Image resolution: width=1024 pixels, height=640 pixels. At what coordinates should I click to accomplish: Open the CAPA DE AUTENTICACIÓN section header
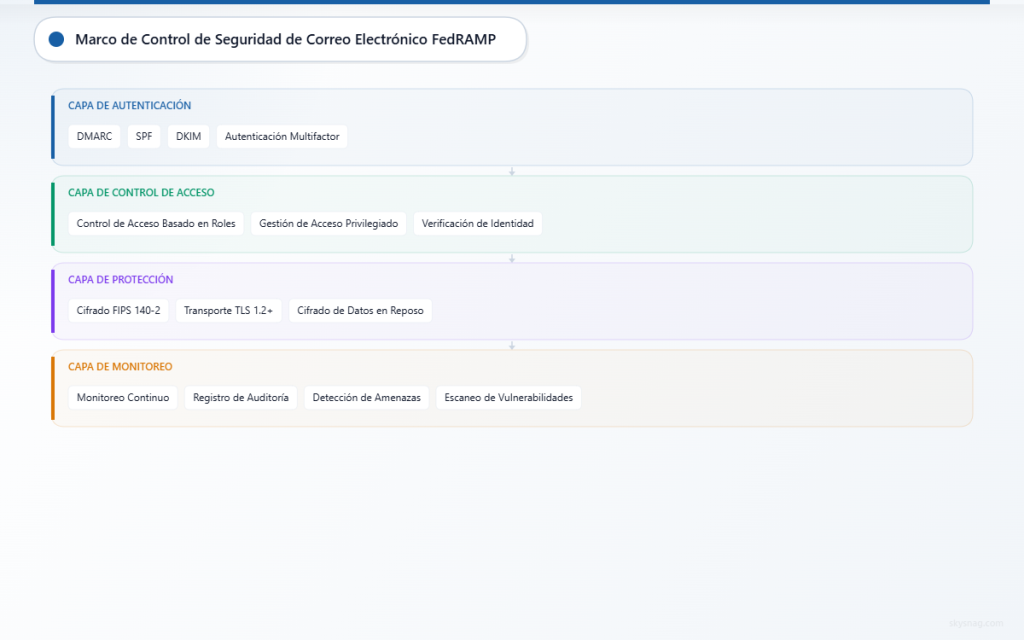(129, 105)
